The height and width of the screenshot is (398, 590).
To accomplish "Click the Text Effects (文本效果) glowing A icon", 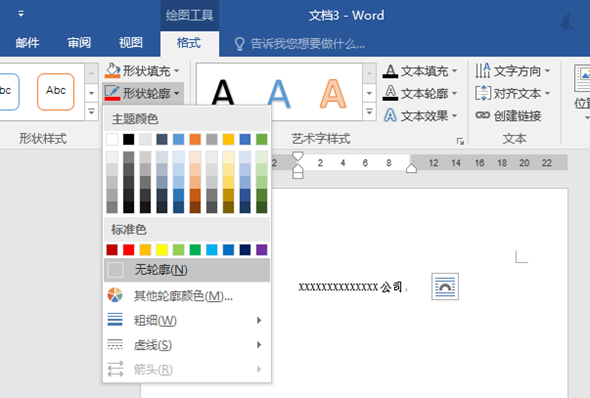I will 390,115.
